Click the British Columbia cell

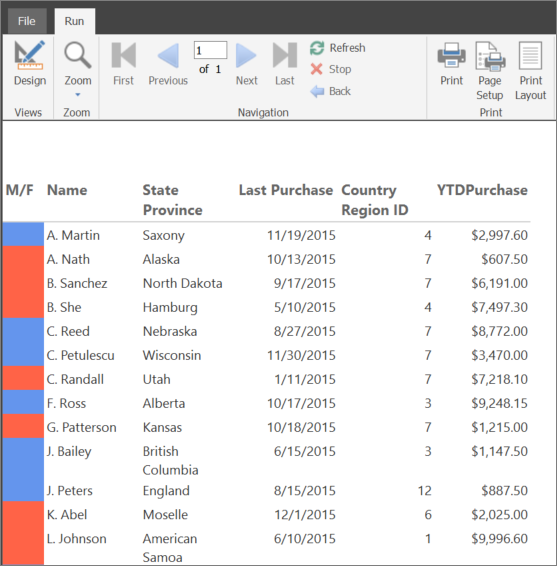pos(170,461)
